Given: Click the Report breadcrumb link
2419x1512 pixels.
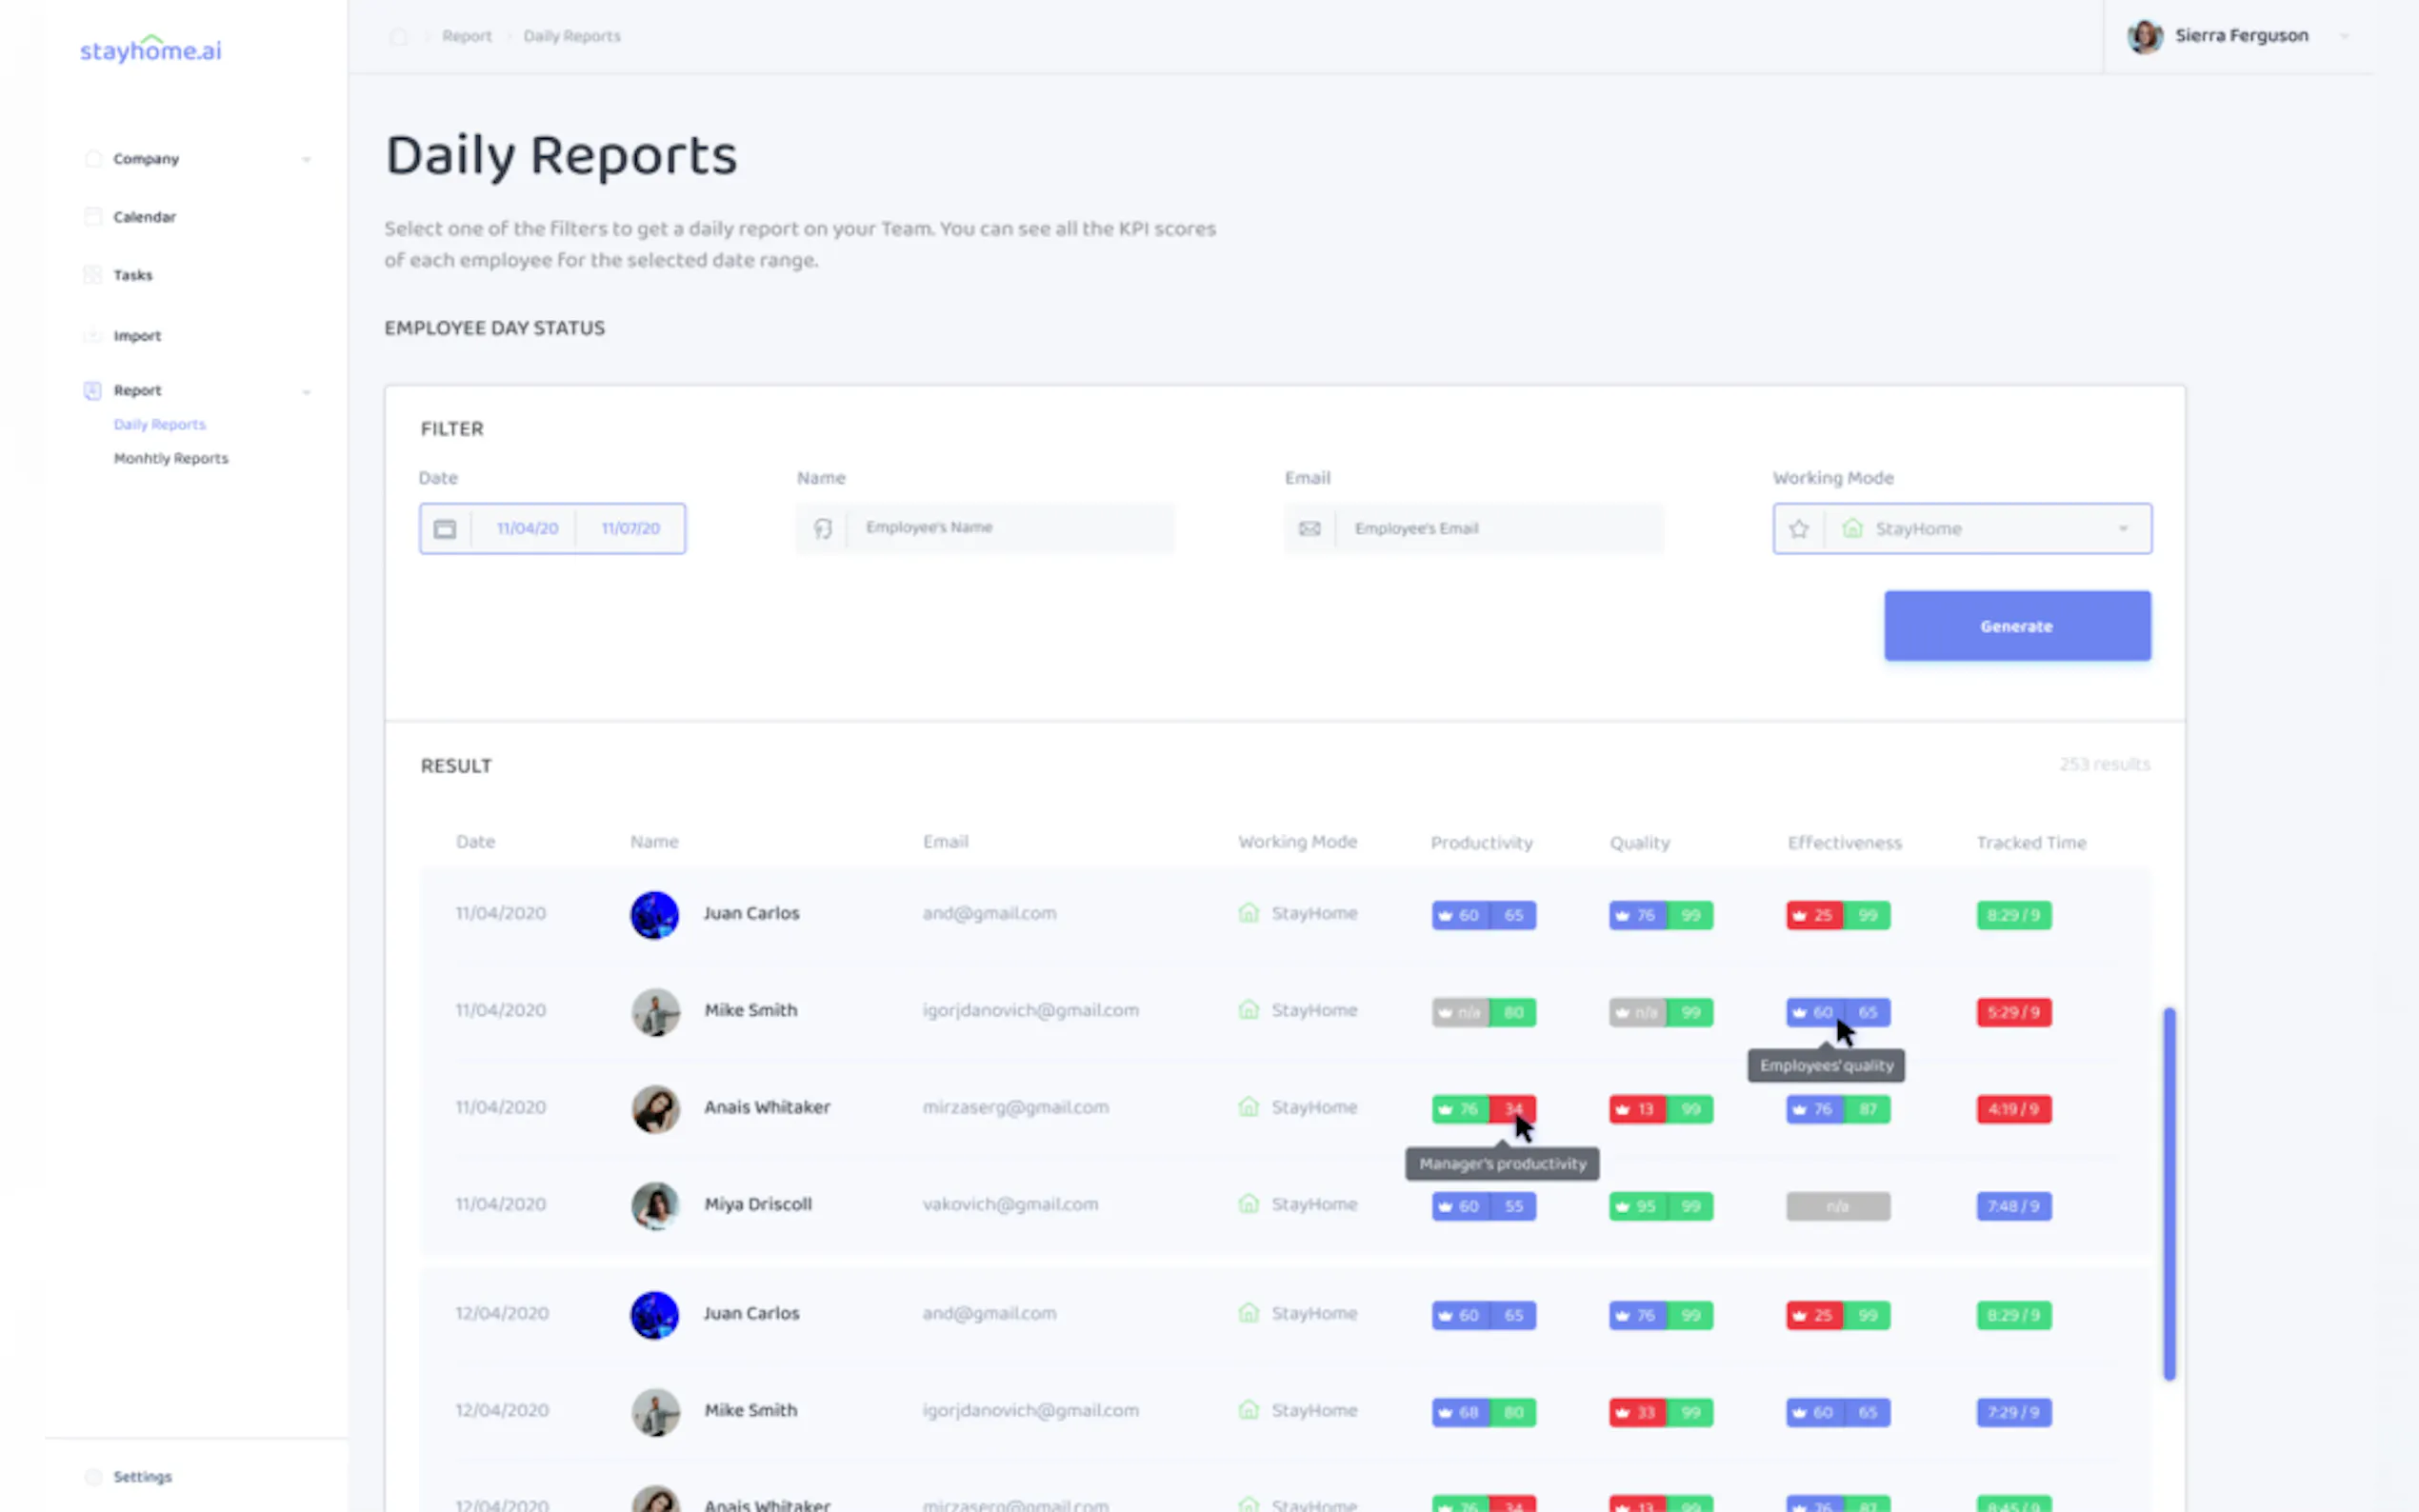Looking at the screenshot, I should coord(467,37).
